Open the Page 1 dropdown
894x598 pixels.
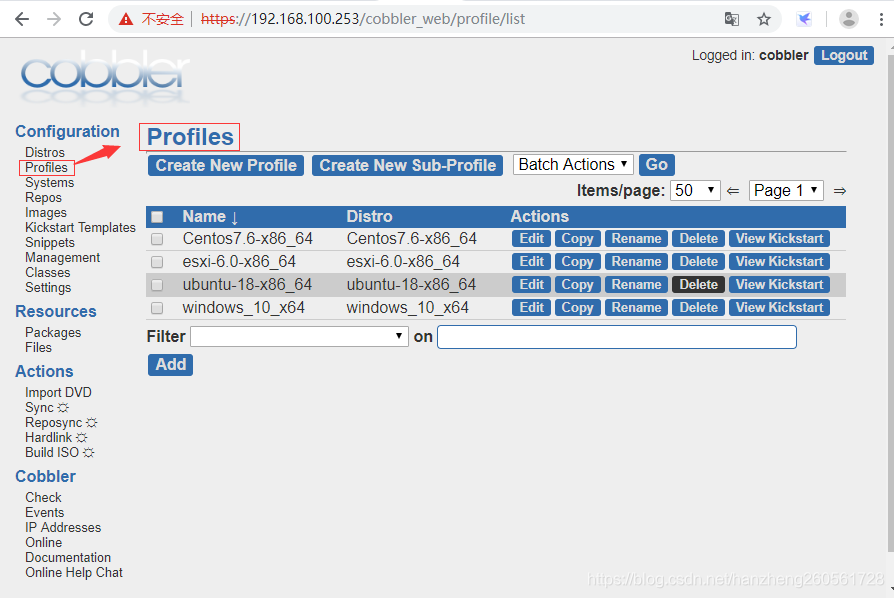[786, 190]
